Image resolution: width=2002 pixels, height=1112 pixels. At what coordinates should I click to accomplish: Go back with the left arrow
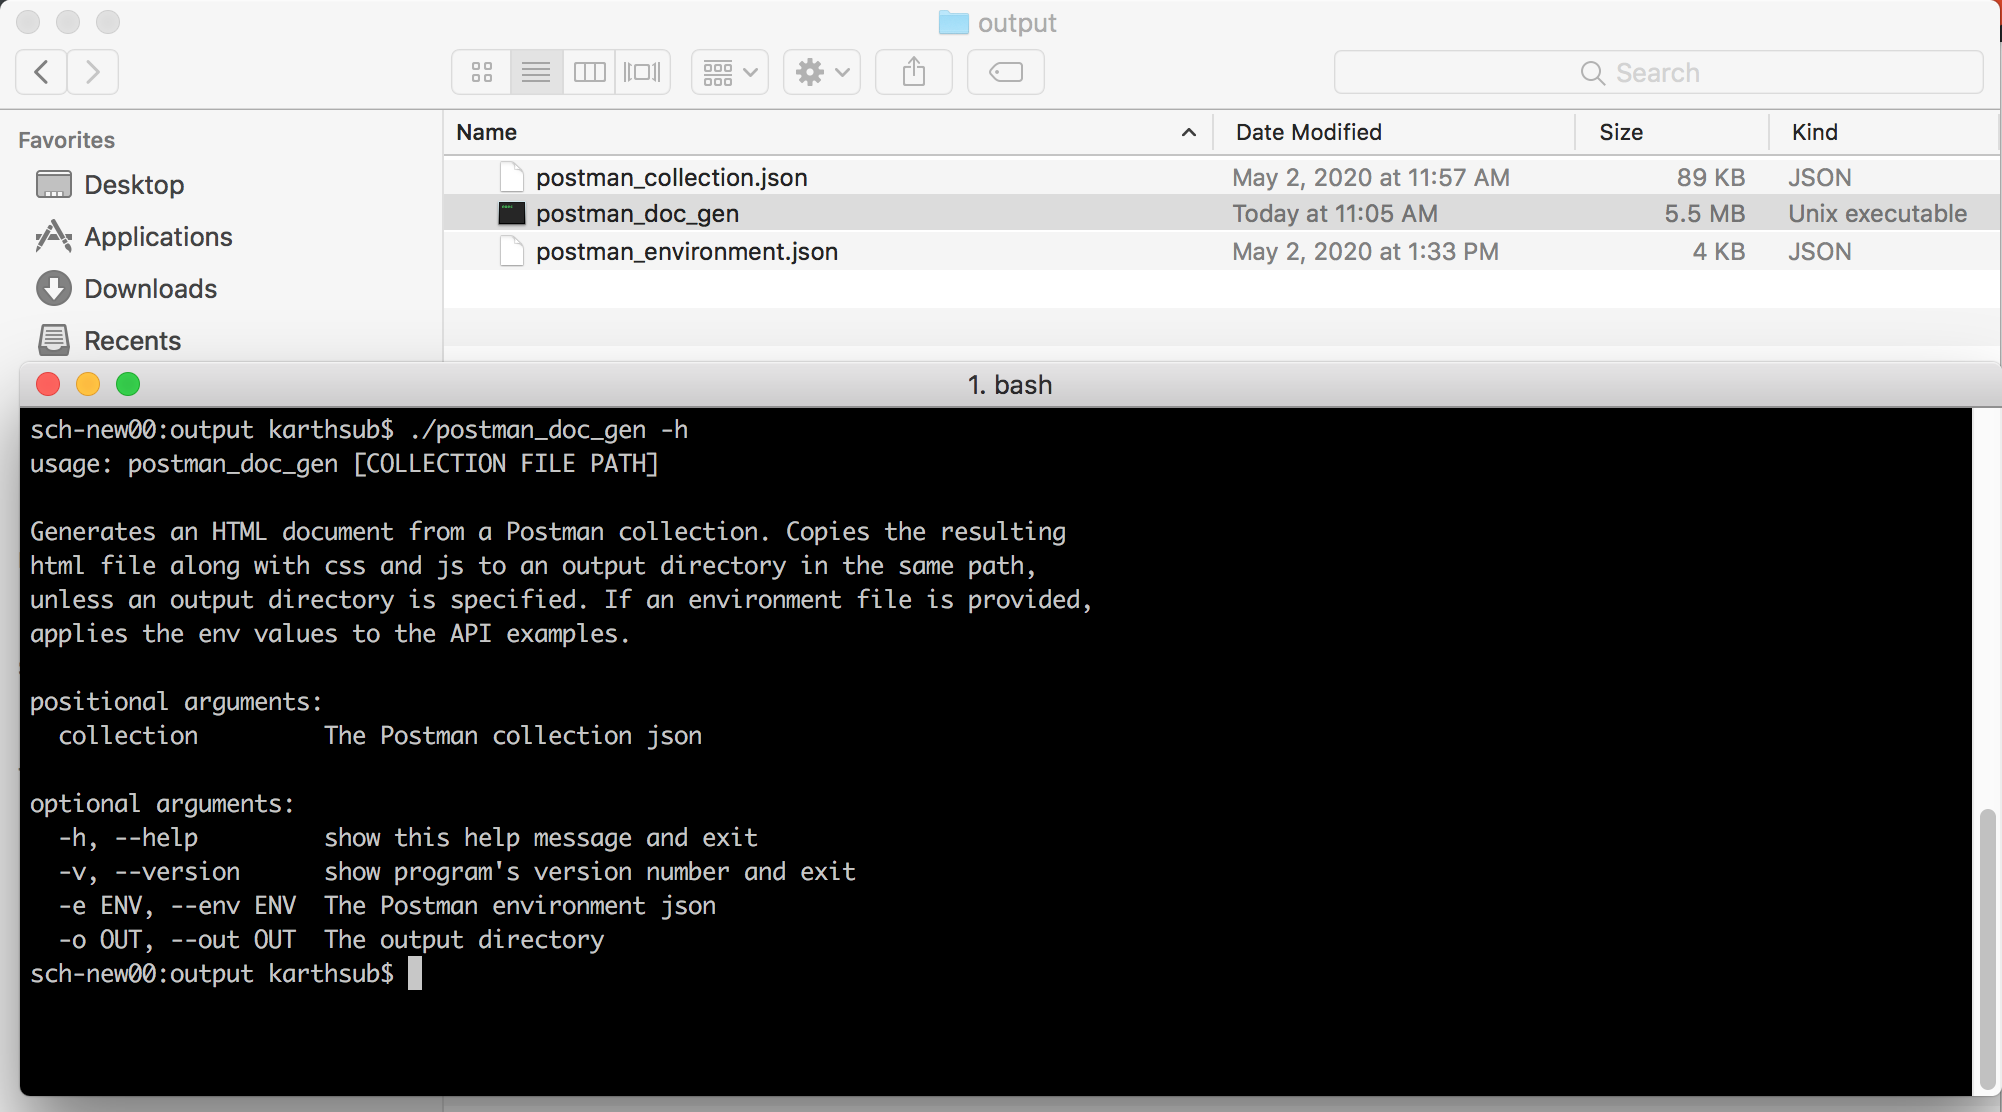click(x=42, y=72)
